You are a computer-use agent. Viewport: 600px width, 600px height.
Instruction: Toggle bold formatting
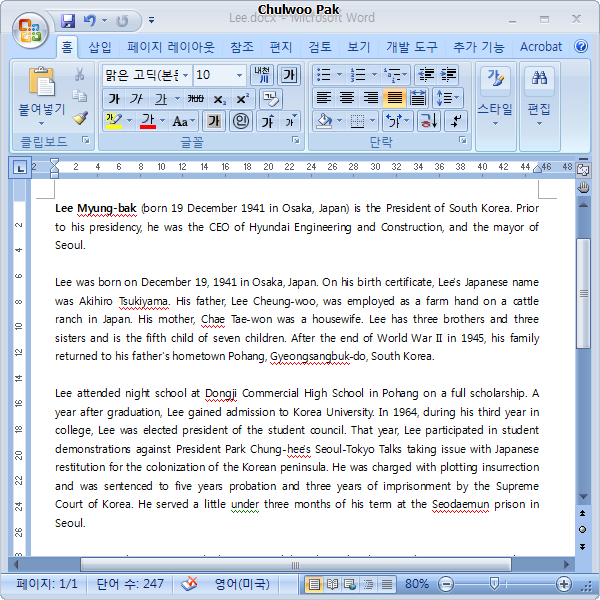114,99
